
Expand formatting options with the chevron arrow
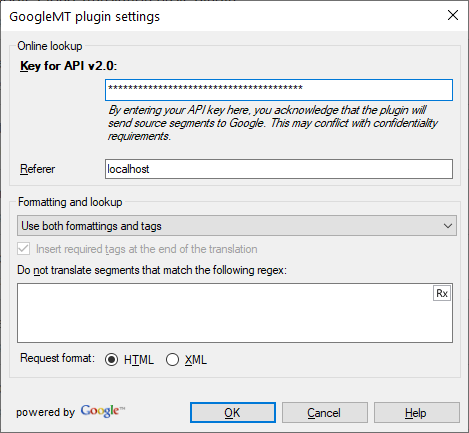coord(448,226)
